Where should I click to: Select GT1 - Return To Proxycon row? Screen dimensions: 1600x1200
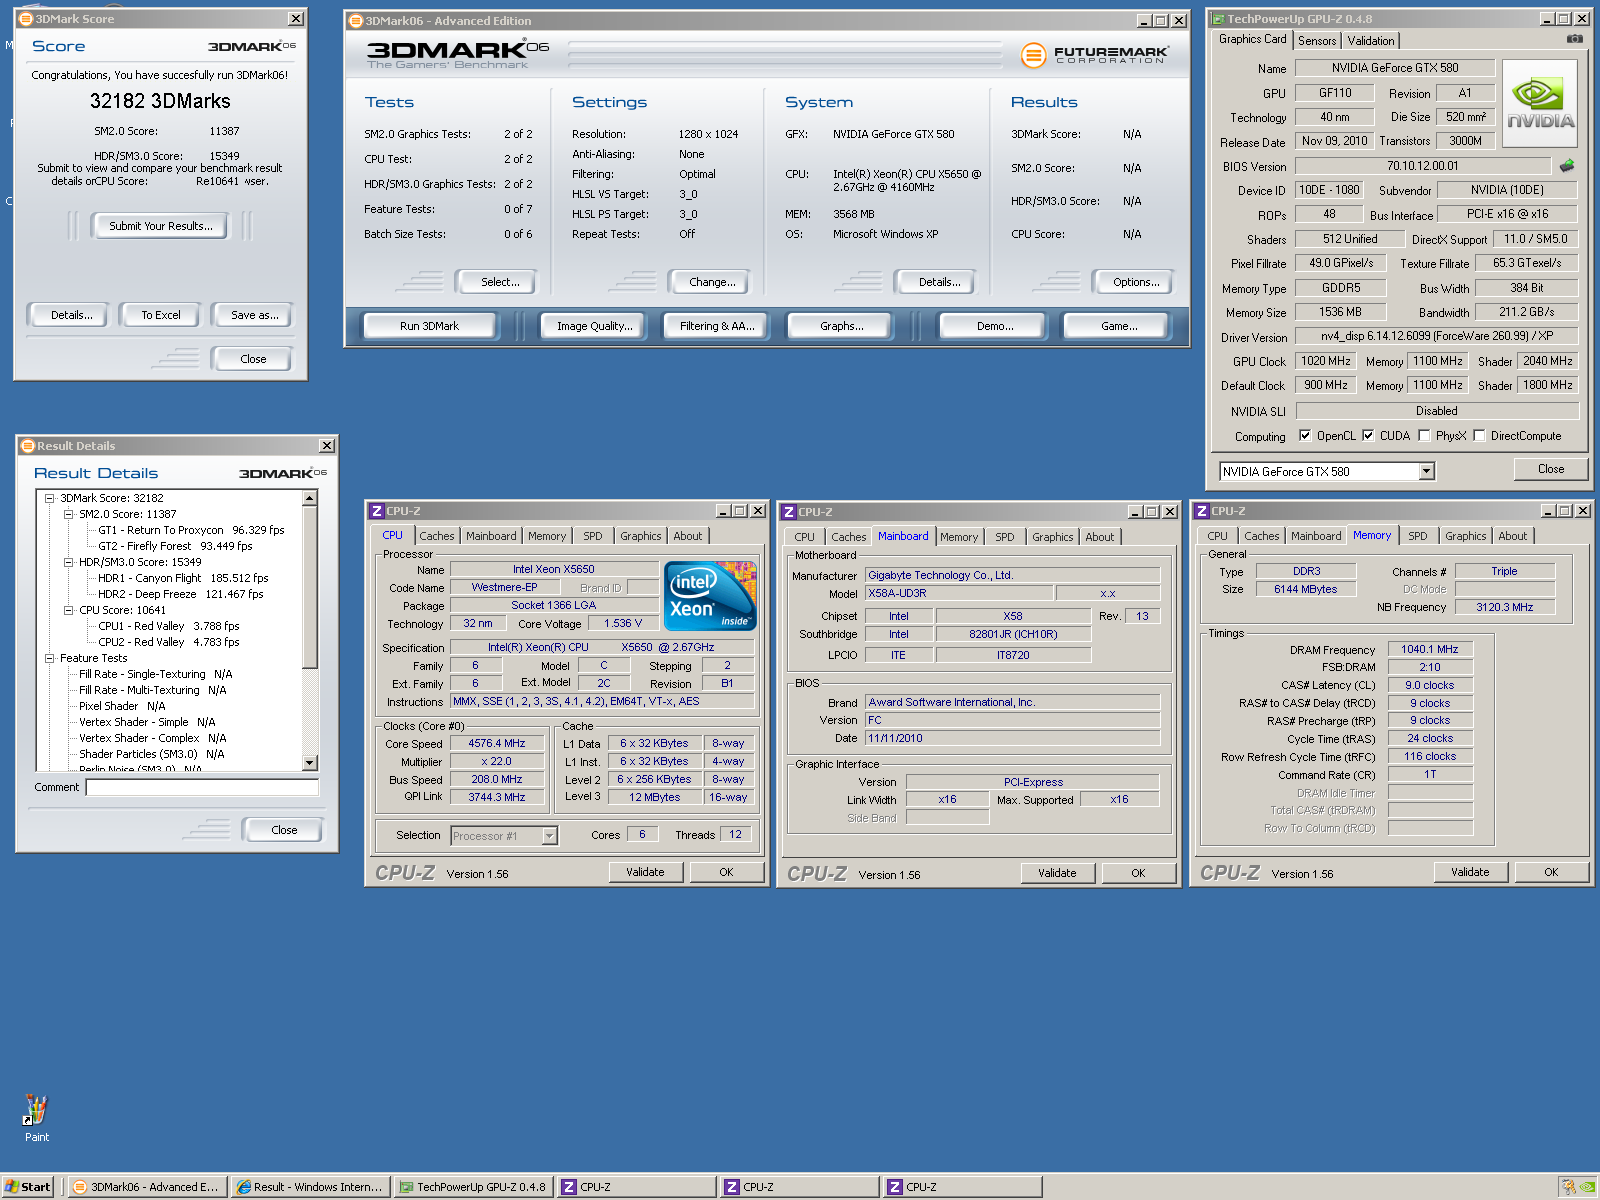pyautogui.click(x=191, y=530)
